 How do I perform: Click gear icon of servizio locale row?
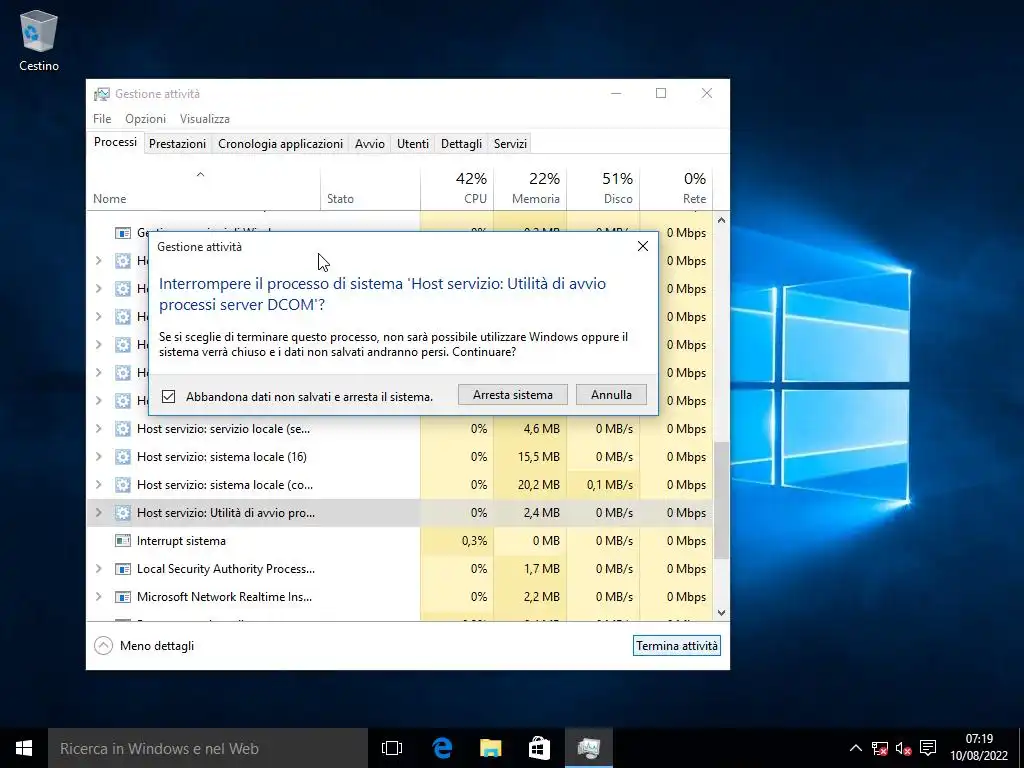123,429
